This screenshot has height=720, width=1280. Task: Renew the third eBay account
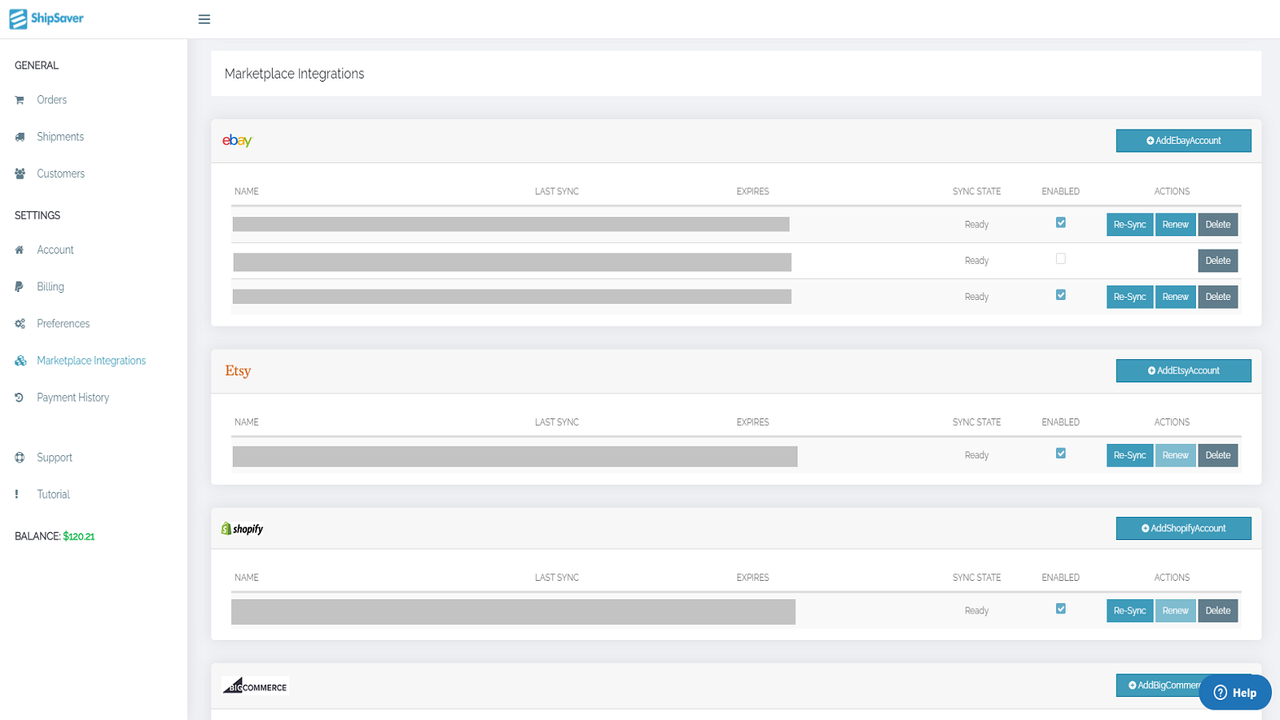(1176, 297)
